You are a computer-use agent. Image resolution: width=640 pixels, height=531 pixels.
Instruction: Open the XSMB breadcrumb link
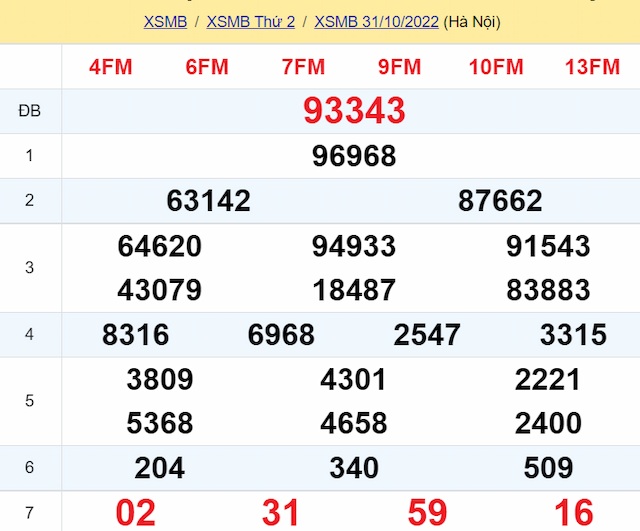pyautogui.click(x=165, y=21)
